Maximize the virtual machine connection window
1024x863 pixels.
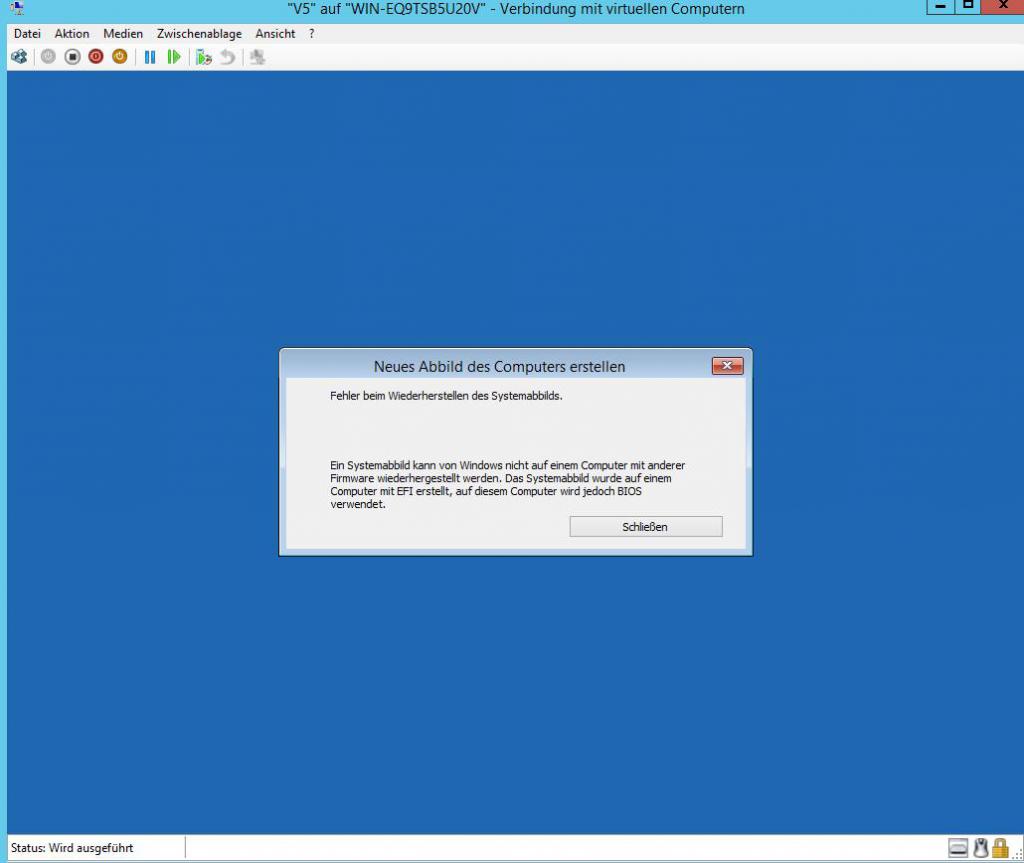click(x=968, y=7)
